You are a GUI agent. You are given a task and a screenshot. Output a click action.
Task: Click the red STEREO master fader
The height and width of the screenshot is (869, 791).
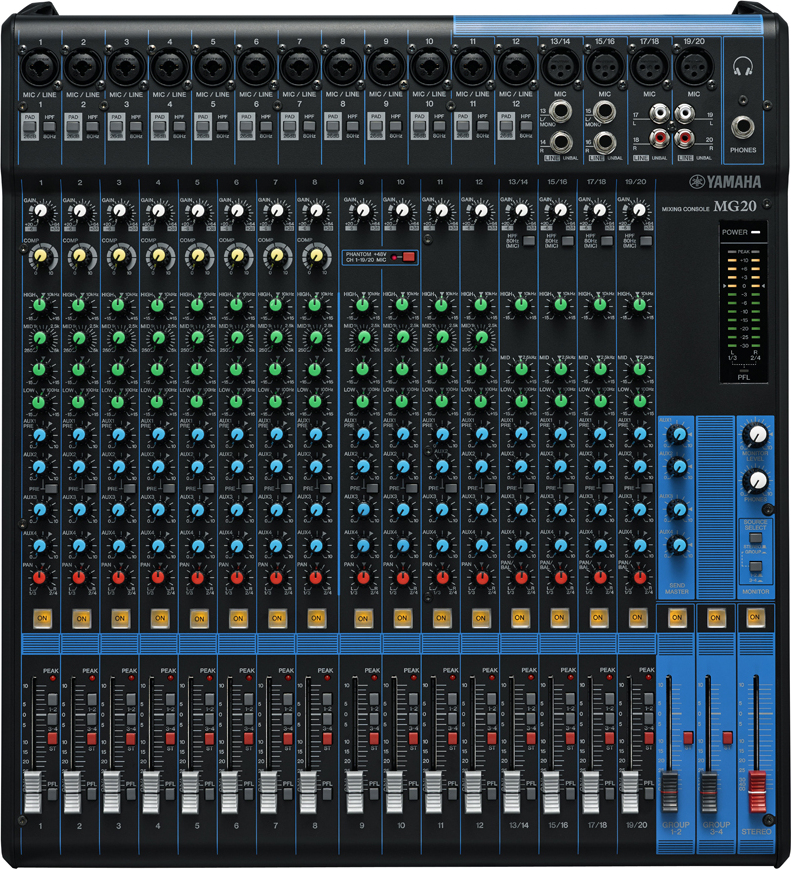(757, 791)
